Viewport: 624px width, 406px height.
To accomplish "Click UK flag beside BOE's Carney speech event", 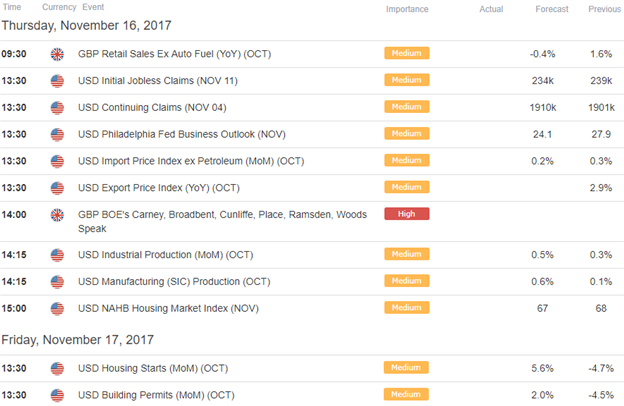I will tap(57, 215).
